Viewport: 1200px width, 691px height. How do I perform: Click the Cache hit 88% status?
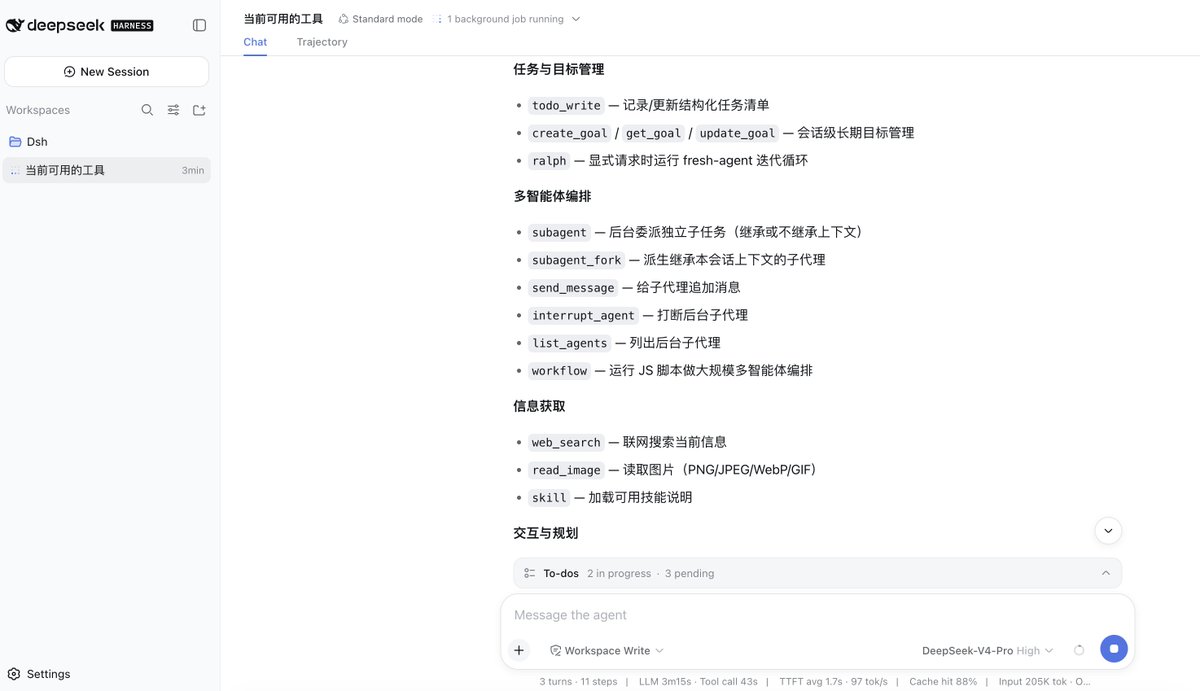click(x=943, y=681)
